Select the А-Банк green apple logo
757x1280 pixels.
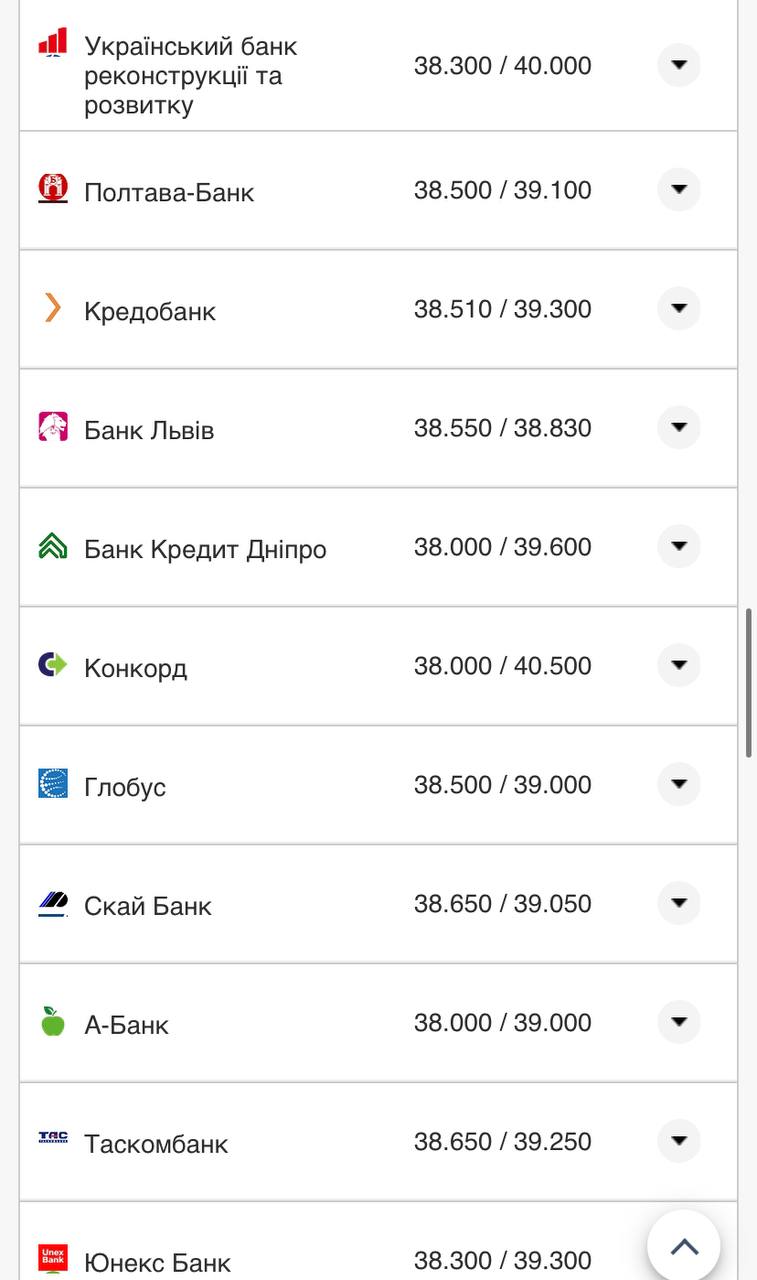(x=53, y=1022)
